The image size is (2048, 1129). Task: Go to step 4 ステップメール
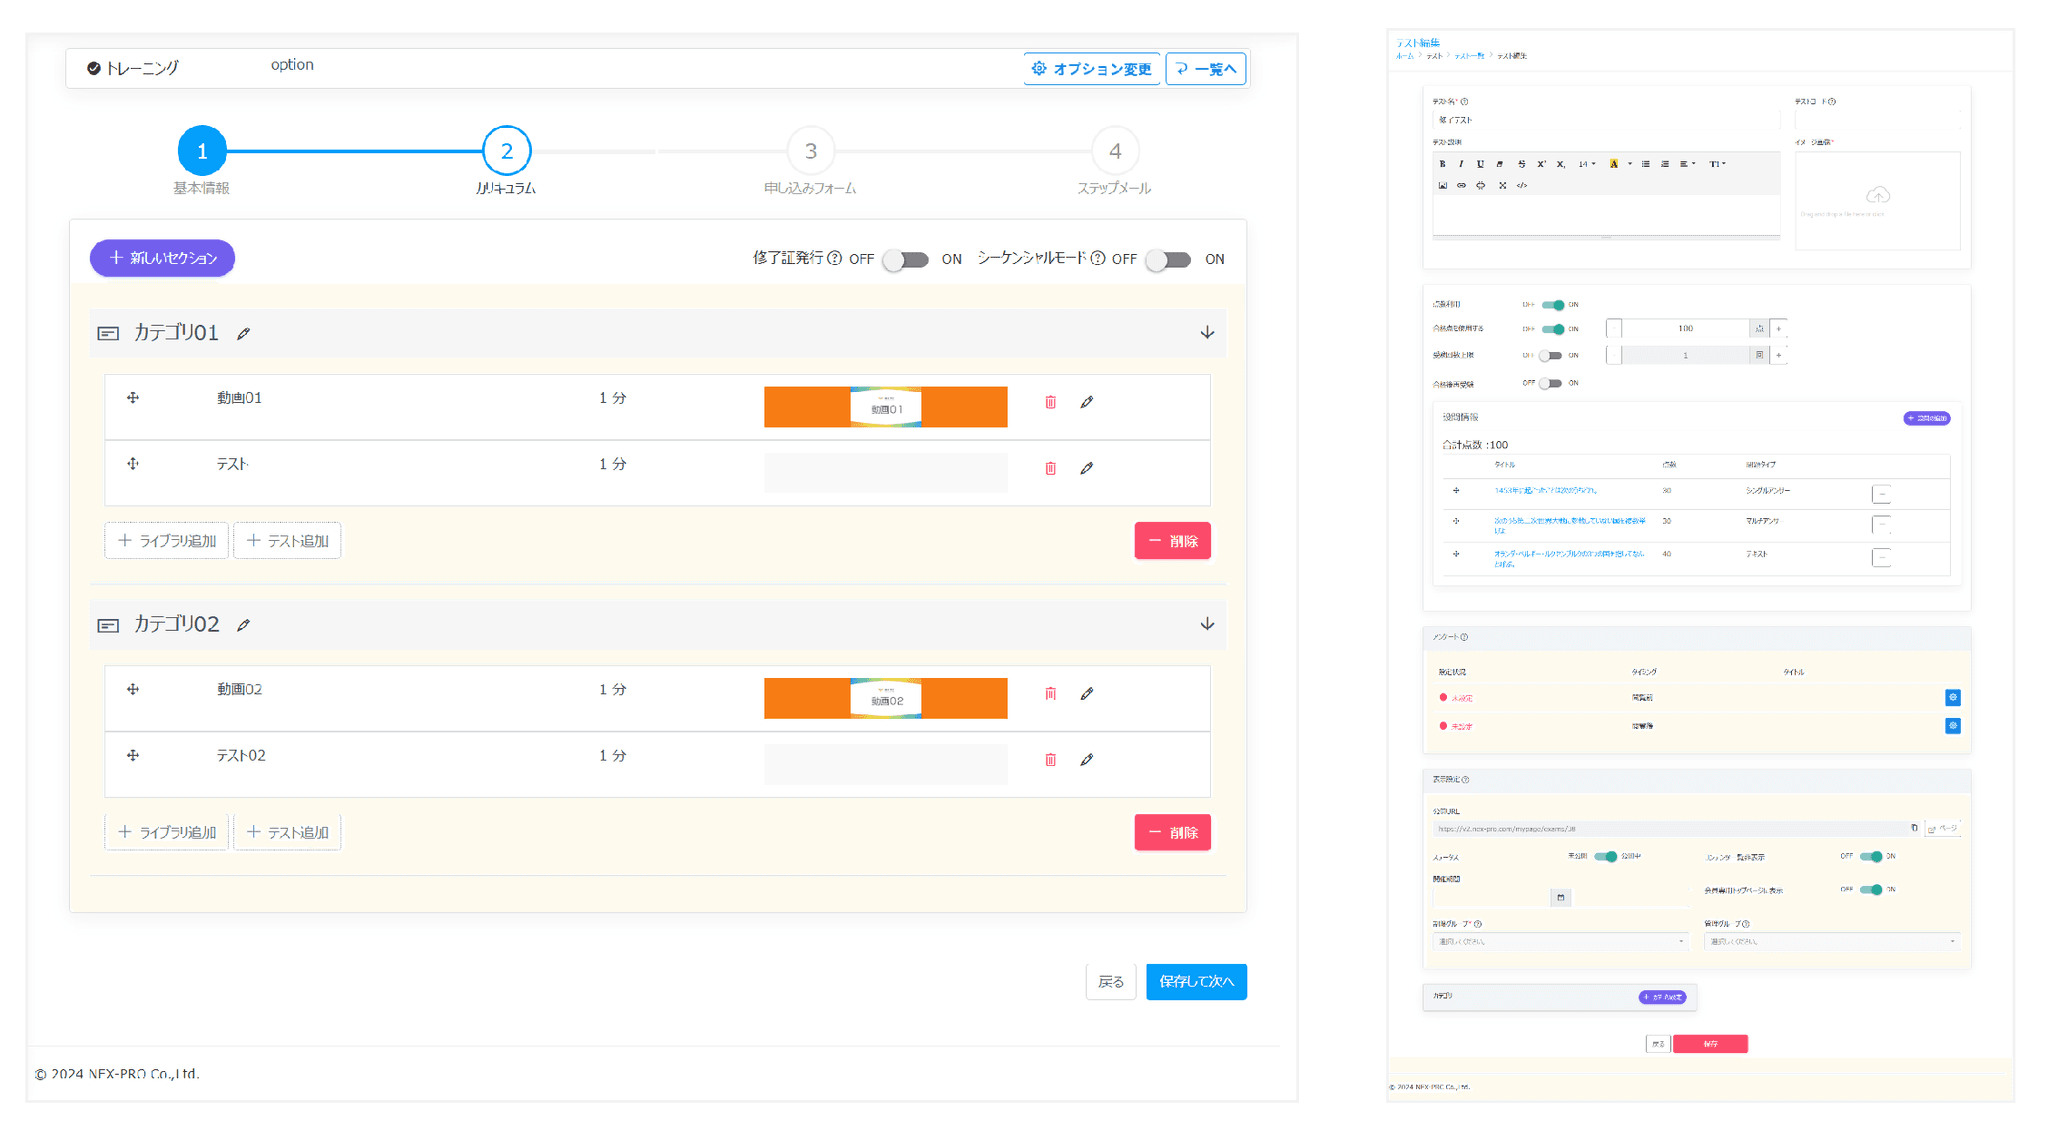[x=1114, y=151]
